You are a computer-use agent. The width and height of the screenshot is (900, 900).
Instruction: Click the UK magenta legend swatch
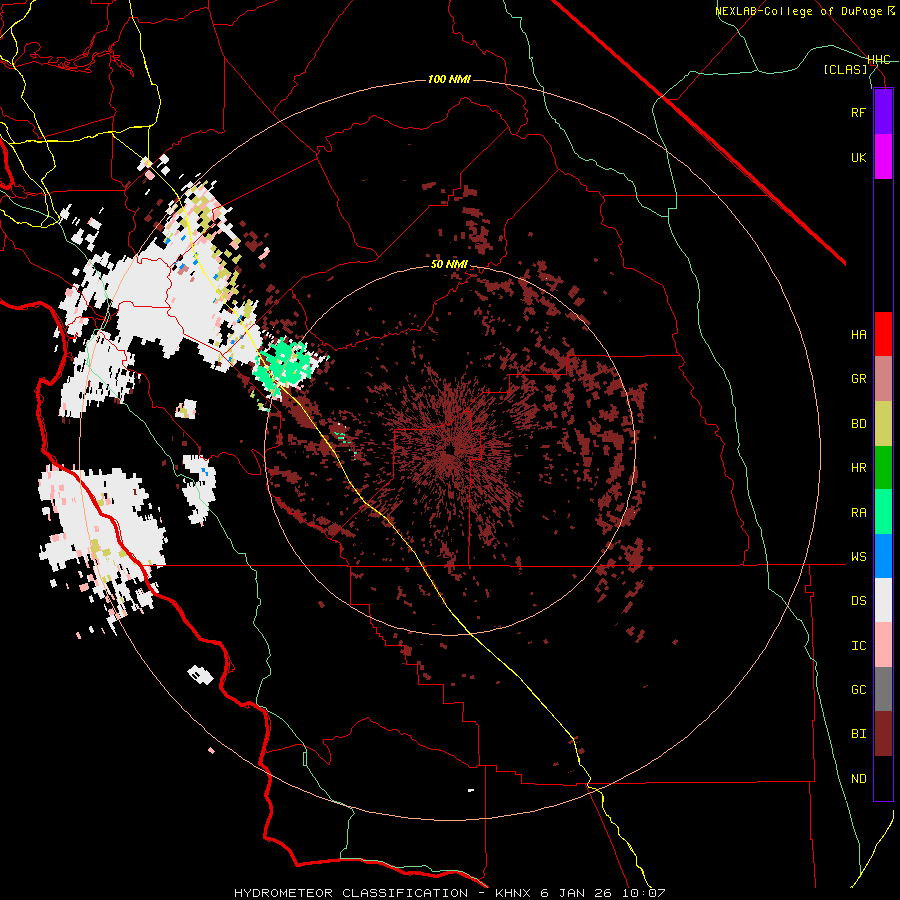[x=883, y=157]
